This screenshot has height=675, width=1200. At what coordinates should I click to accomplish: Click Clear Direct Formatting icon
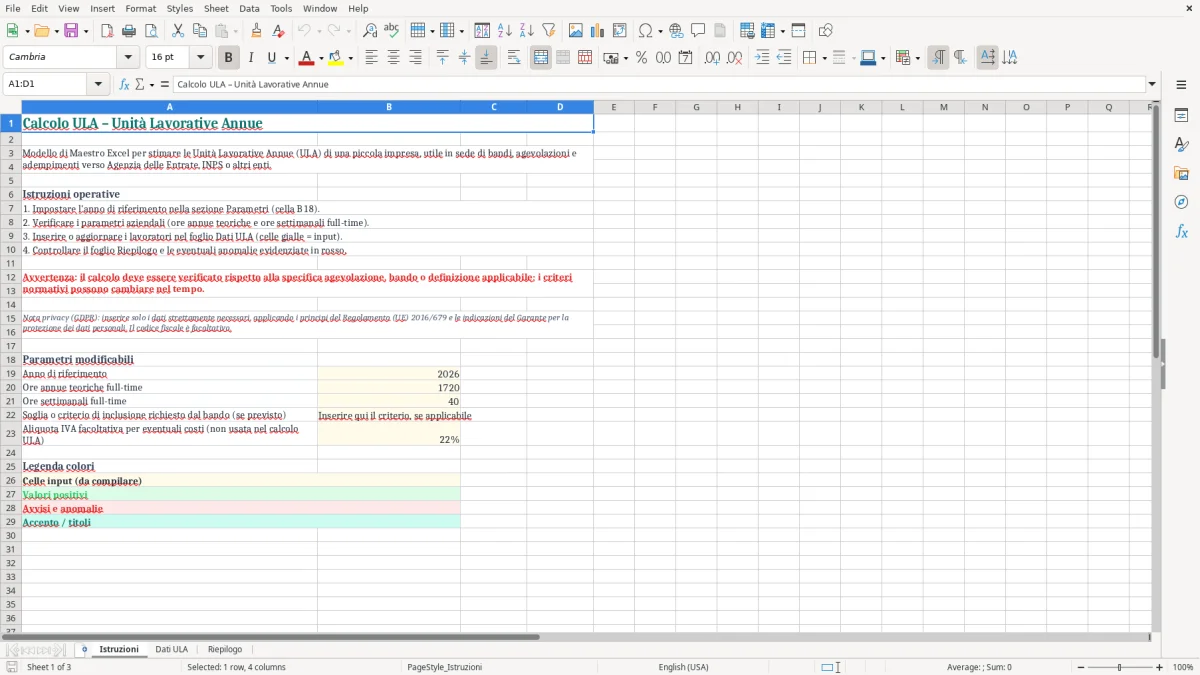[278, 31]
